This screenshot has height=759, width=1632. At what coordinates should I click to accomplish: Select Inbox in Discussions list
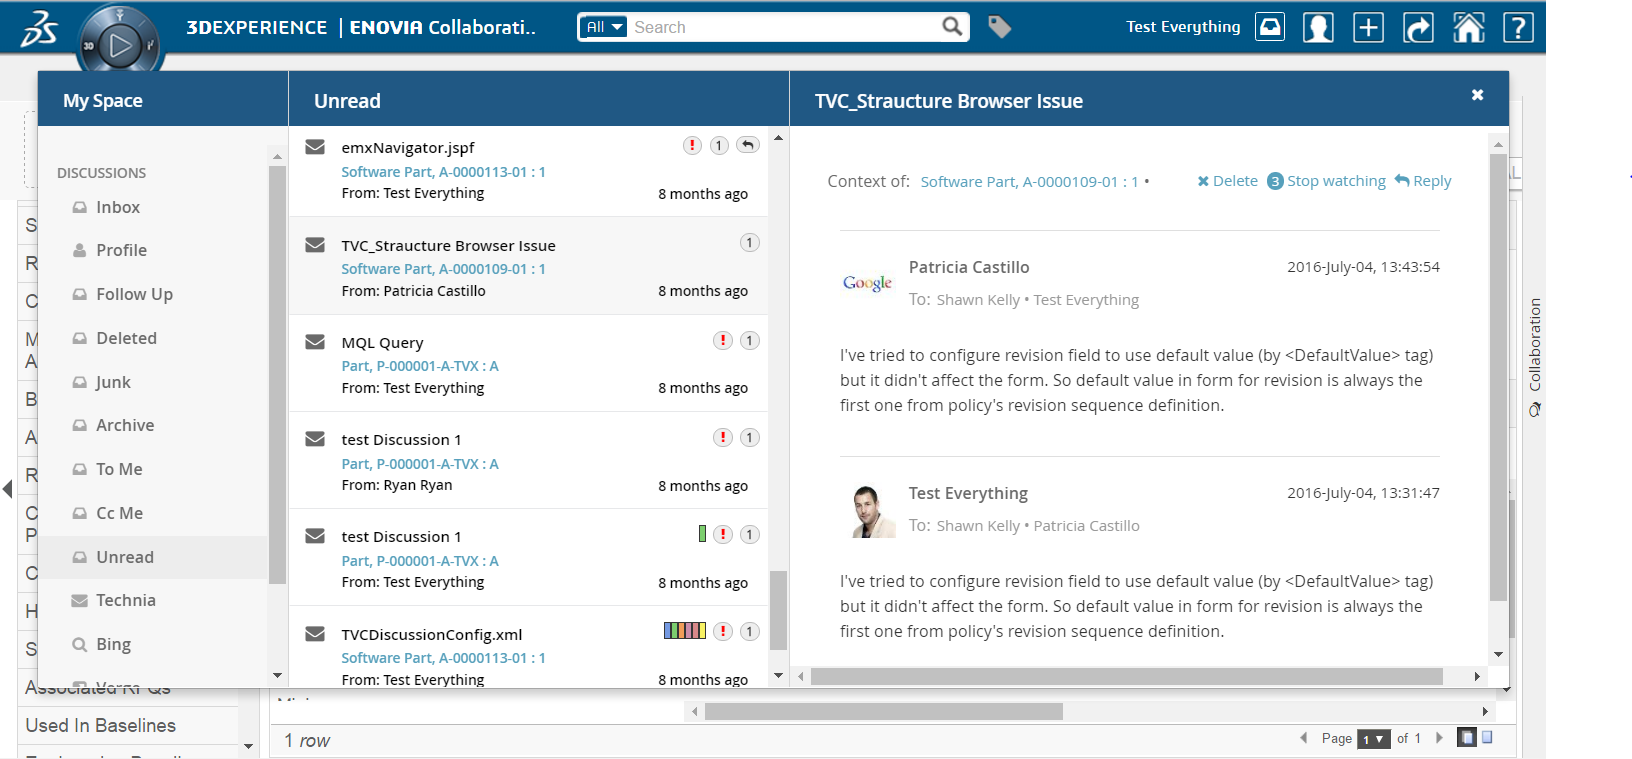117,207
